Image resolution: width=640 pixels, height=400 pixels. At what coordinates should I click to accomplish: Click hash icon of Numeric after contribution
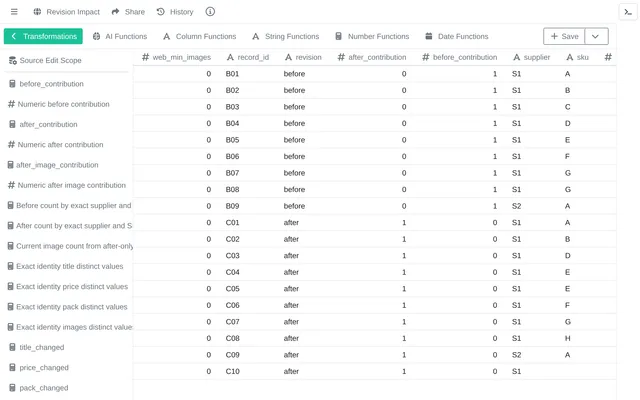pyautogui.click(x=11, y=144)
